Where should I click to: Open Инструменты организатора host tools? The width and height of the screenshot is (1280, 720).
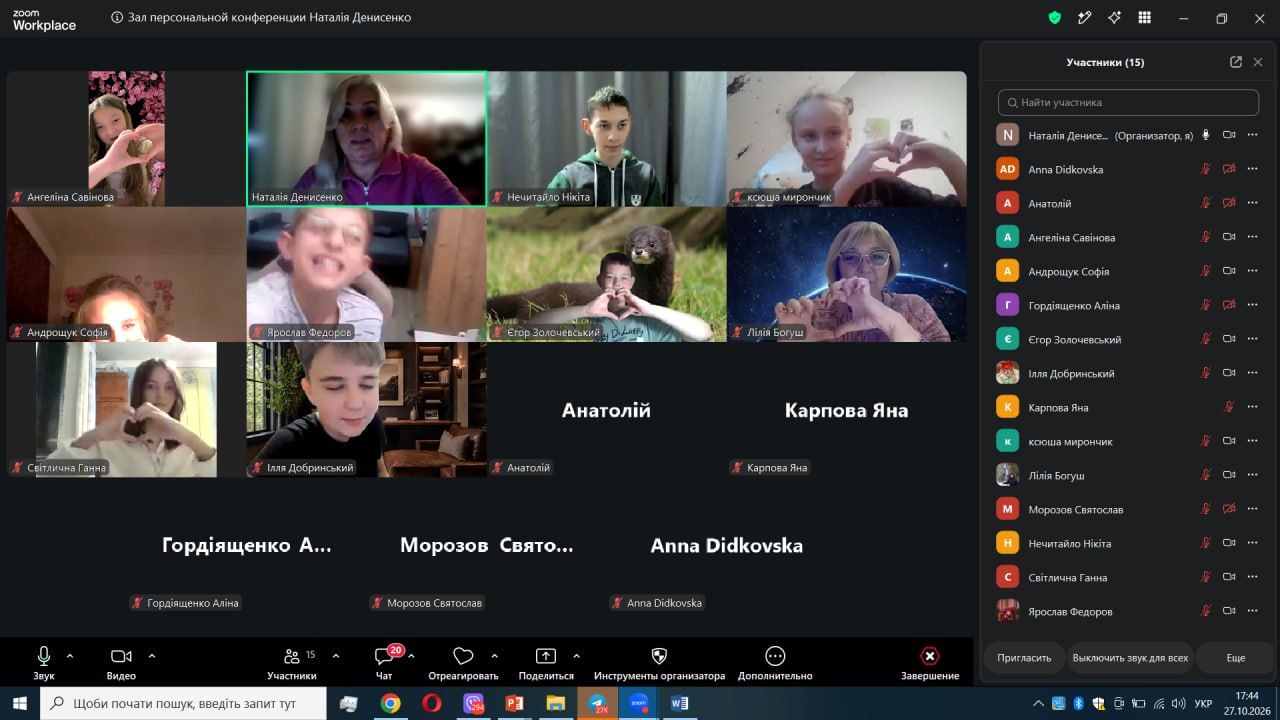(659, 662)
